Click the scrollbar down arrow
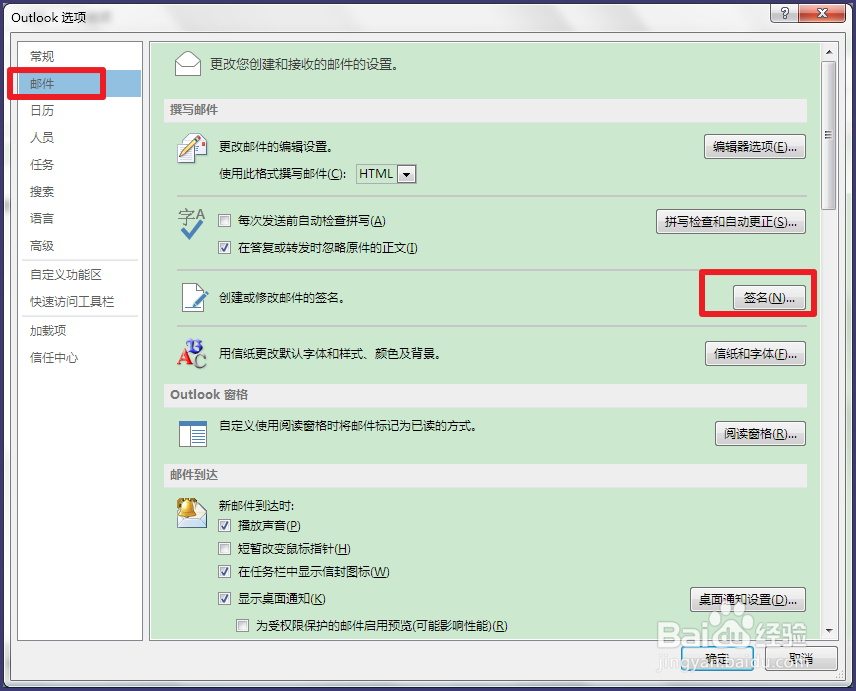Viewport: 856px width, 691px height. tap(829, 631)
